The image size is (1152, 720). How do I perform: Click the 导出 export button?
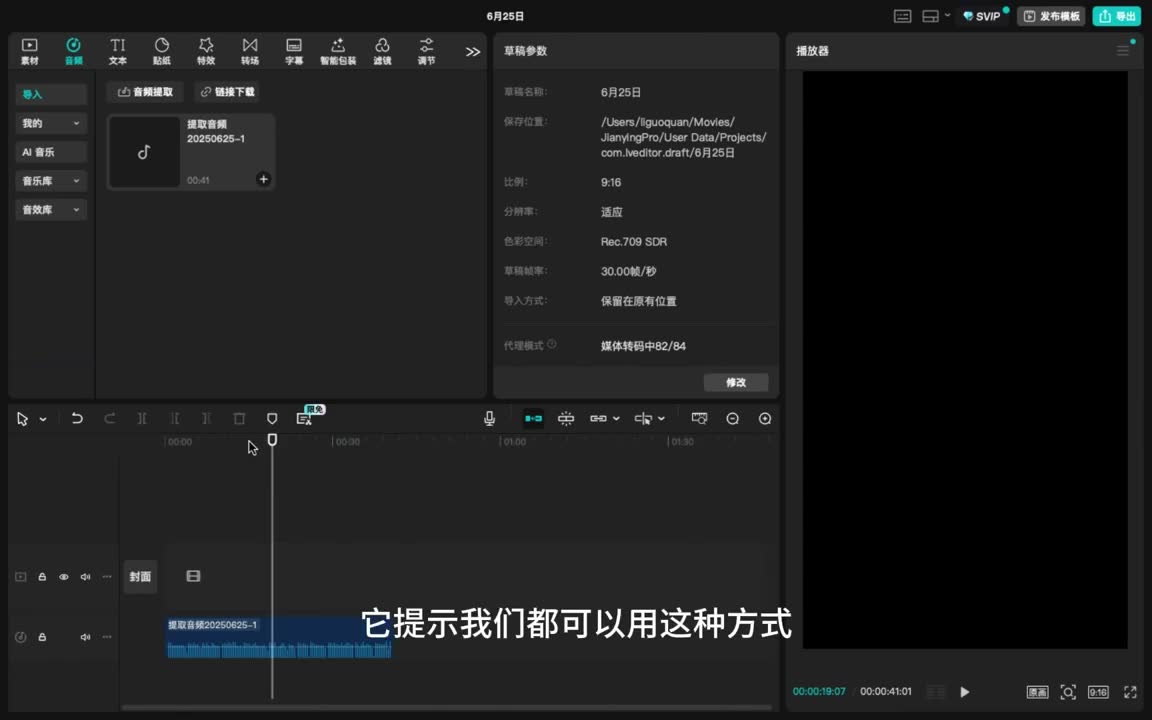pos(1116,16)
